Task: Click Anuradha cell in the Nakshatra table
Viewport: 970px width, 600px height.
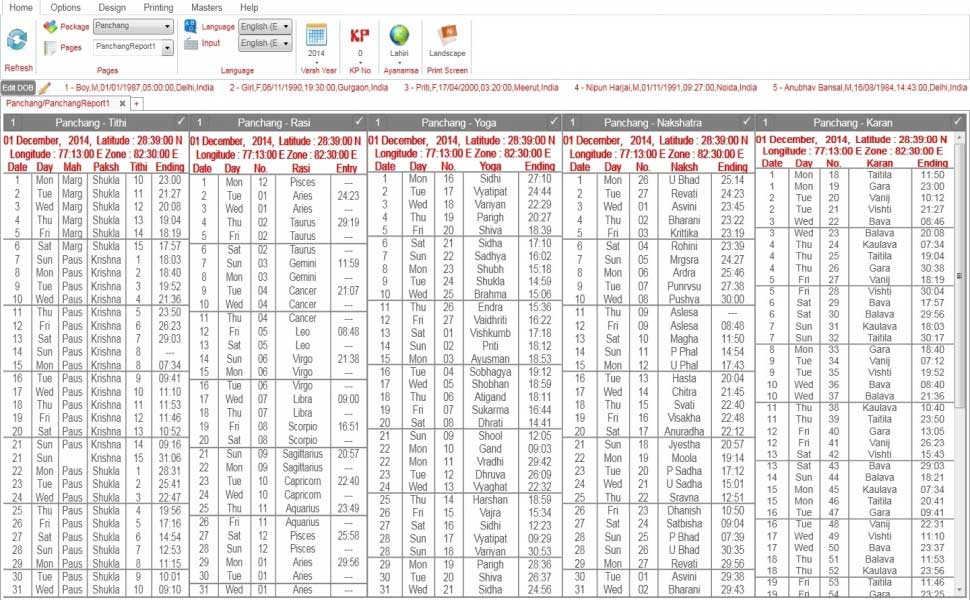Action: coord(684,431)
